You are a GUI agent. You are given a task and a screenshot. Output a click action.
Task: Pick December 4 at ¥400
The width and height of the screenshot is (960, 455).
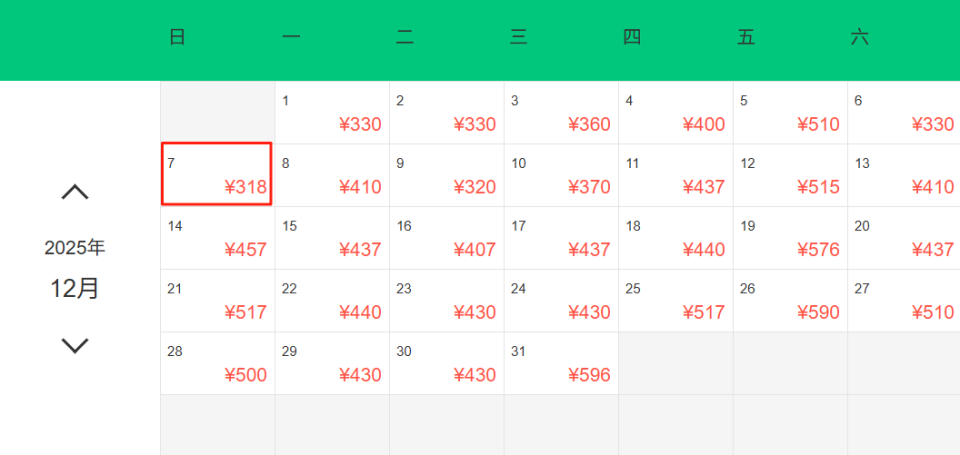675,113
